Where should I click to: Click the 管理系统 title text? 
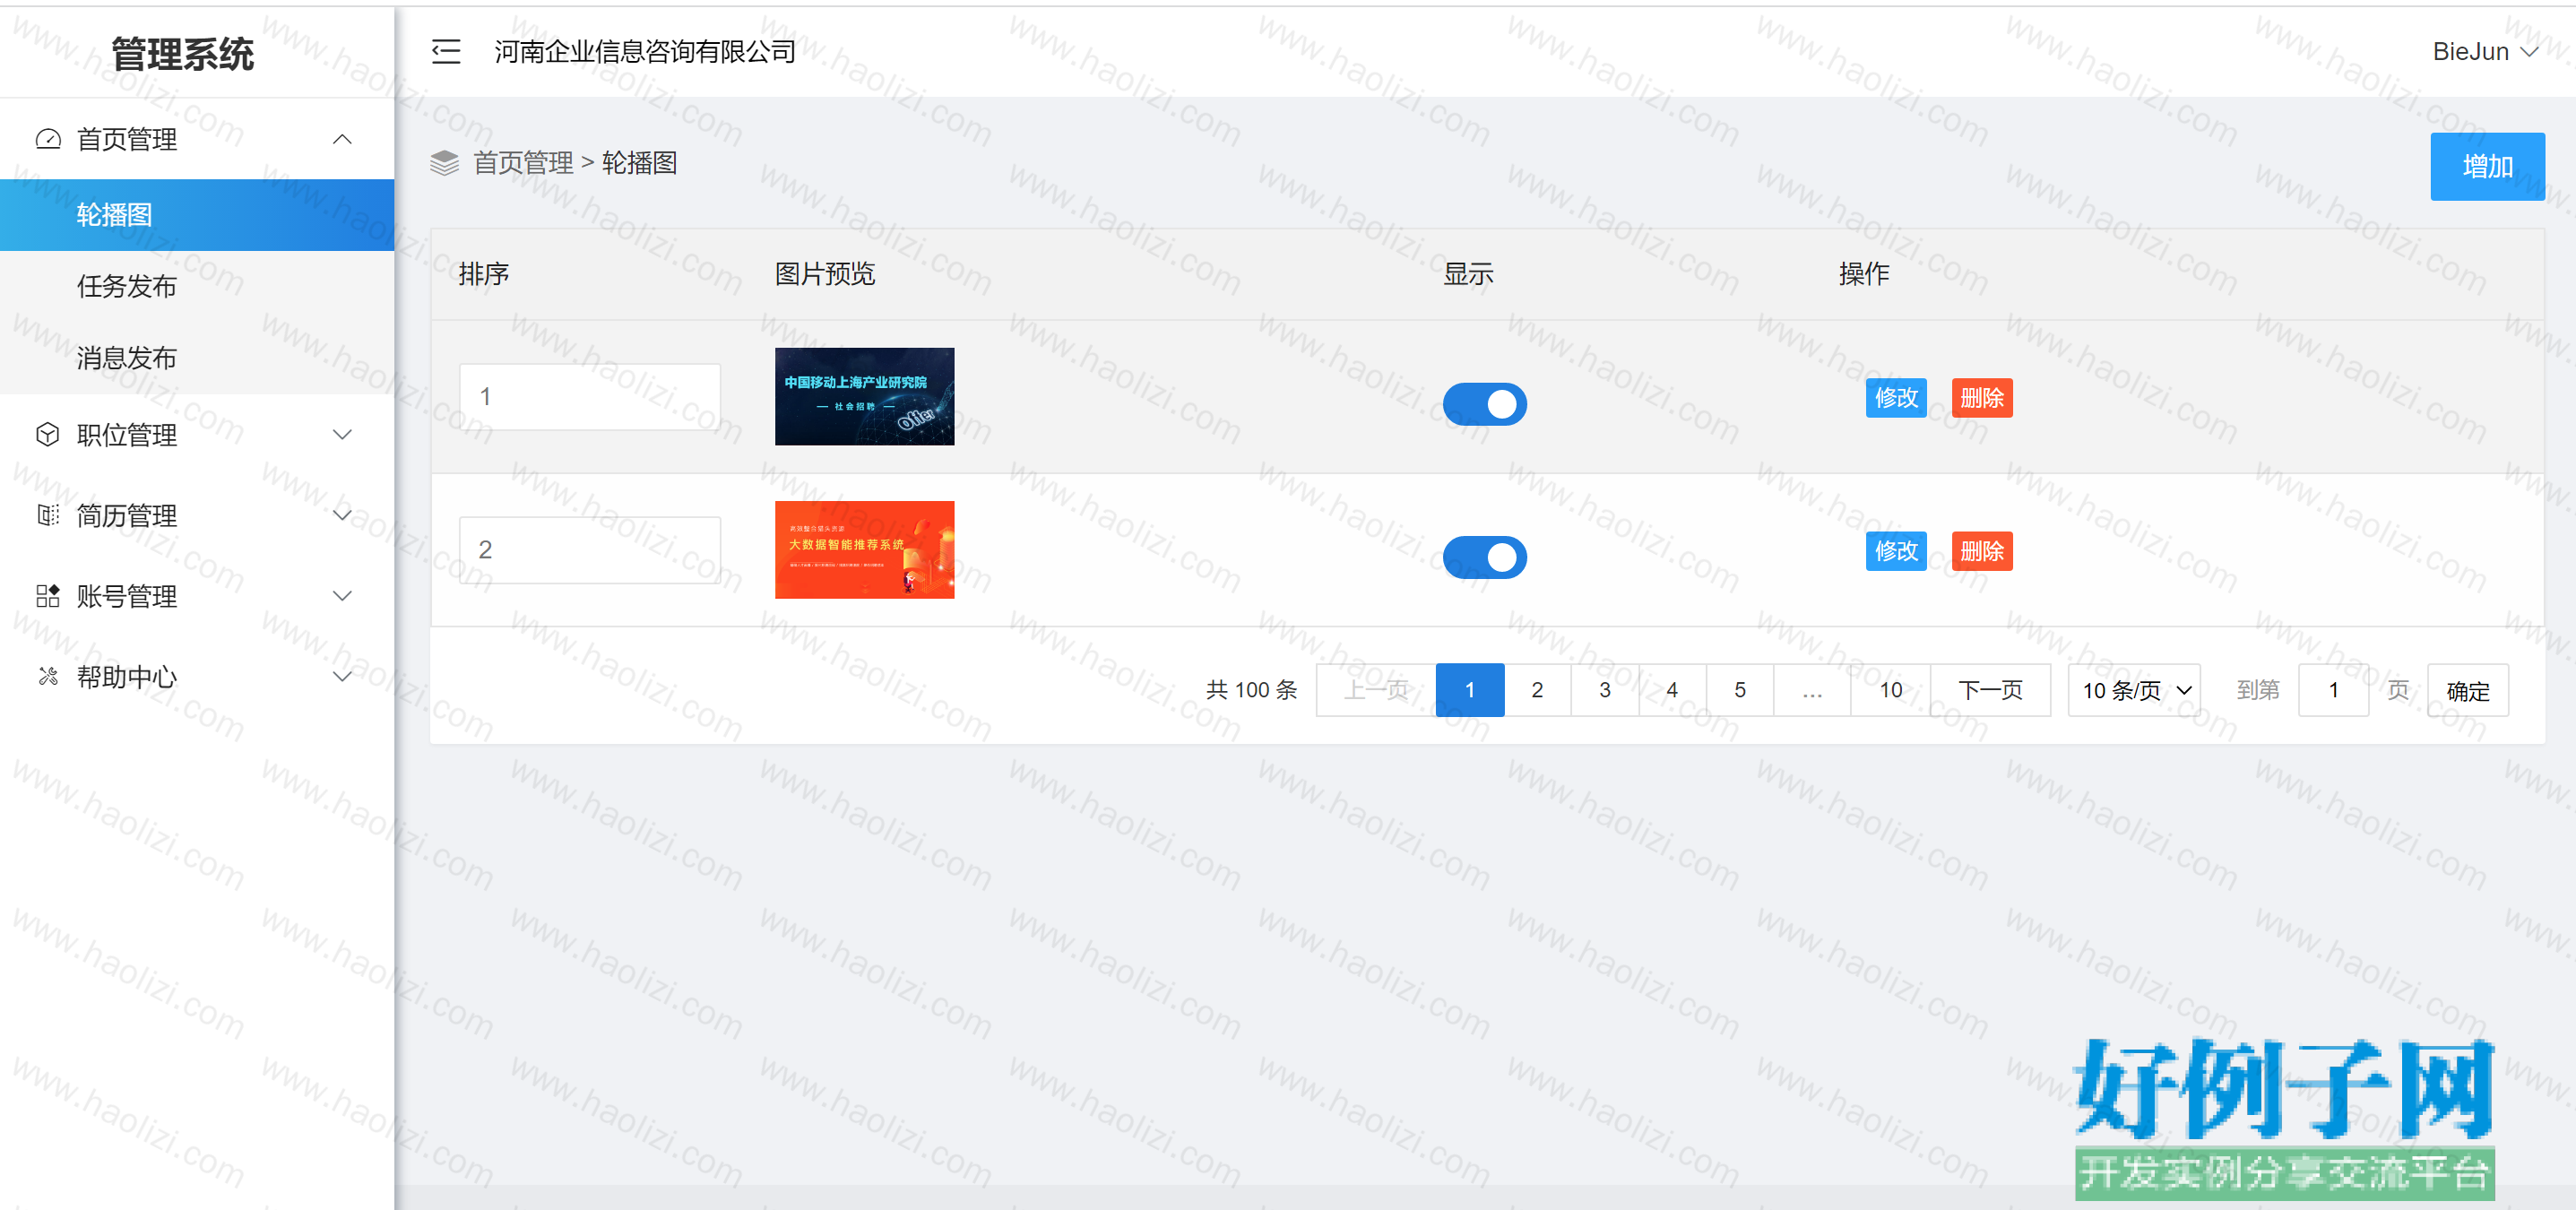point(183,54)
